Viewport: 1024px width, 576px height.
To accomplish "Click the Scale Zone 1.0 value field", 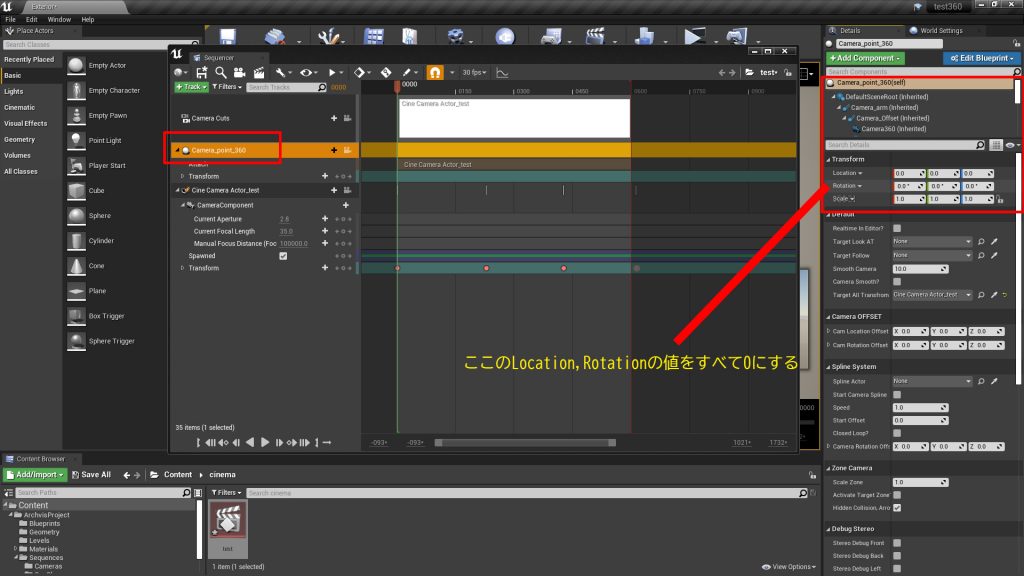I will 920,483.
